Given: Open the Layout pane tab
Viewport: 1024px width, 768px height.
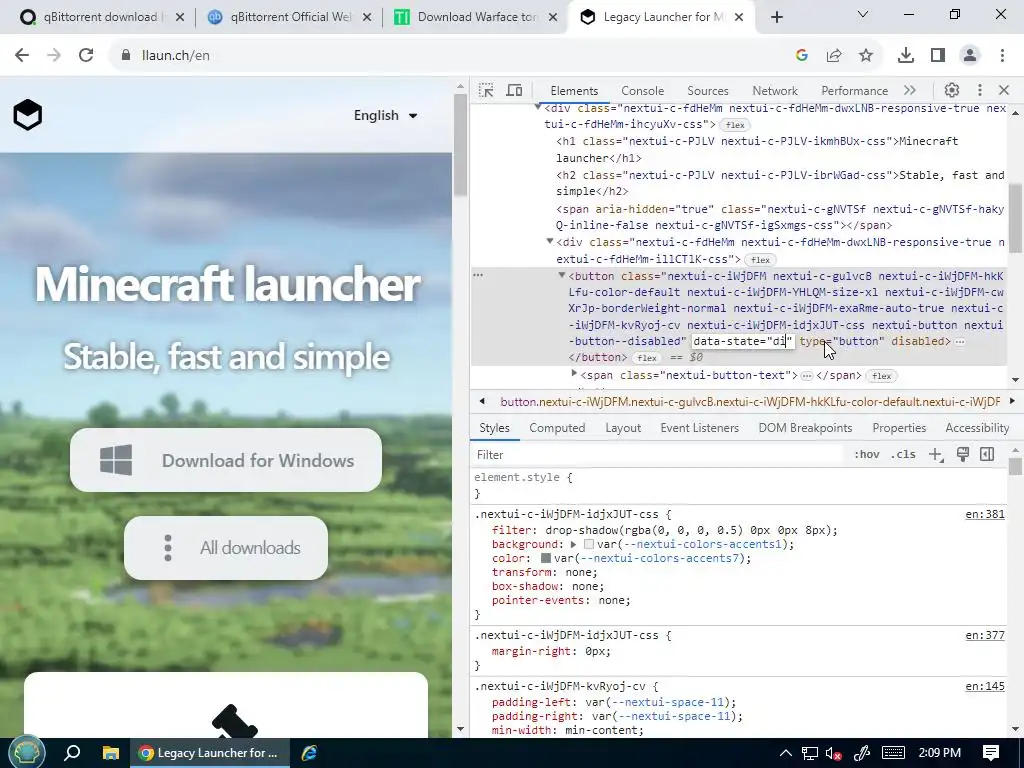Looking at the screenshot, I should 622,428.
